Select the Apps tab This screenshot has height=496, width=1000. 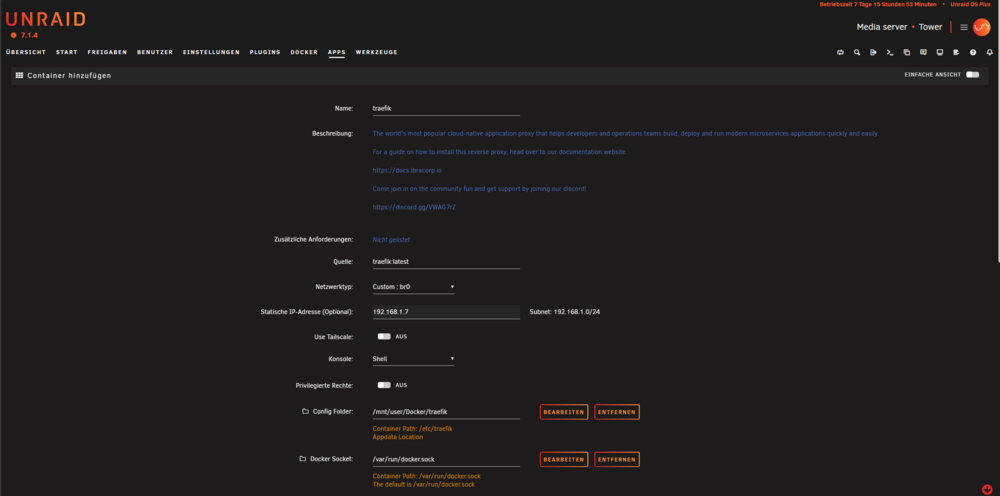pyautogui.click(x=336, y=52)
